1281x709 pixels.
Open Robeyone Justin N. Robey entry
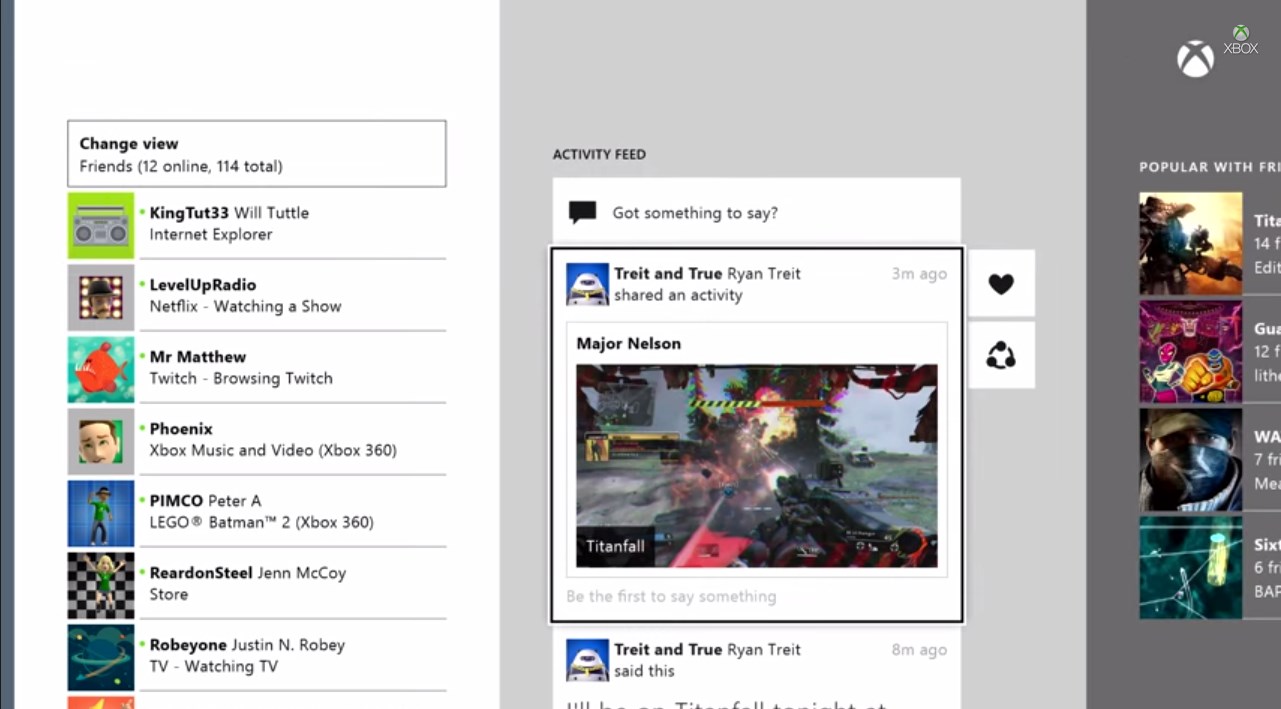tap(257, 657)
